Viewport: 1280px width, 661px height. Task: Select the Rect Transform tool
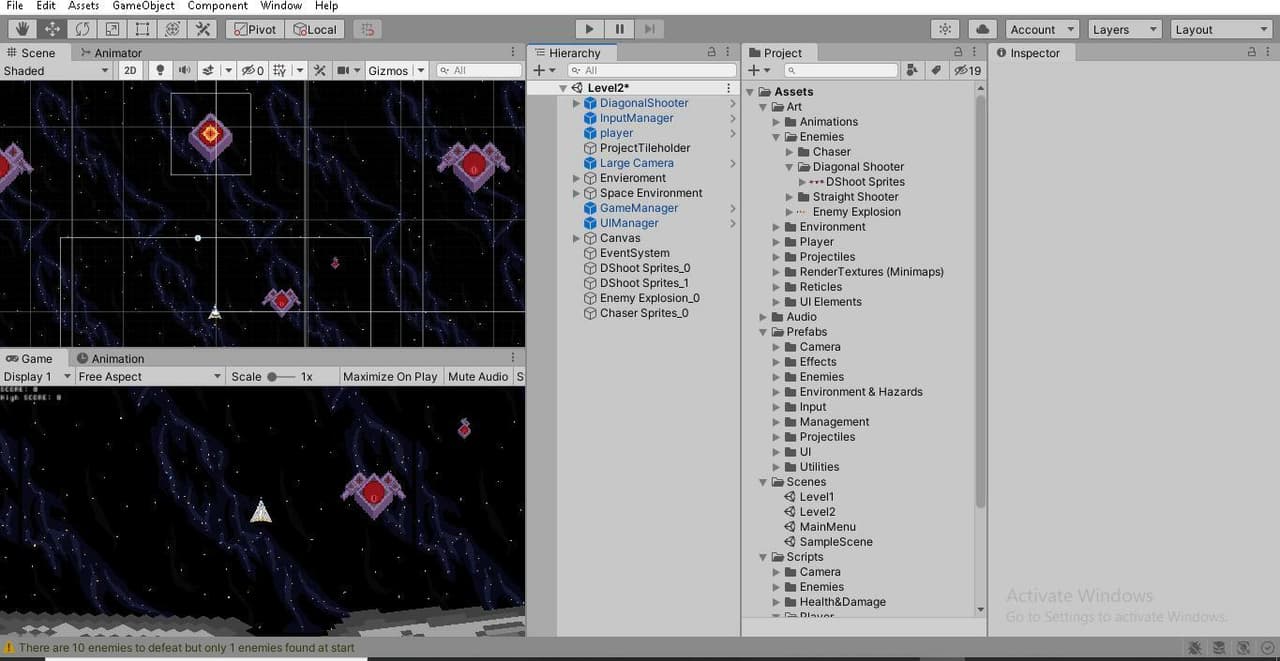143,29
